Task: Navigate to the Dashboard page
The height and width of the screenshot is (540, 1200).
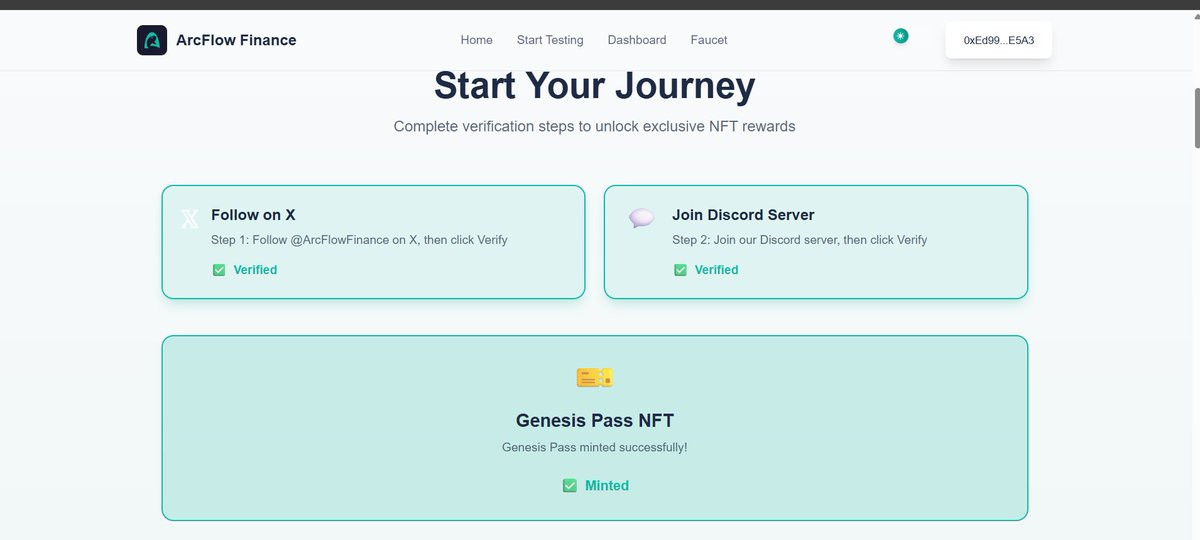Action: [x=637, y=40]
